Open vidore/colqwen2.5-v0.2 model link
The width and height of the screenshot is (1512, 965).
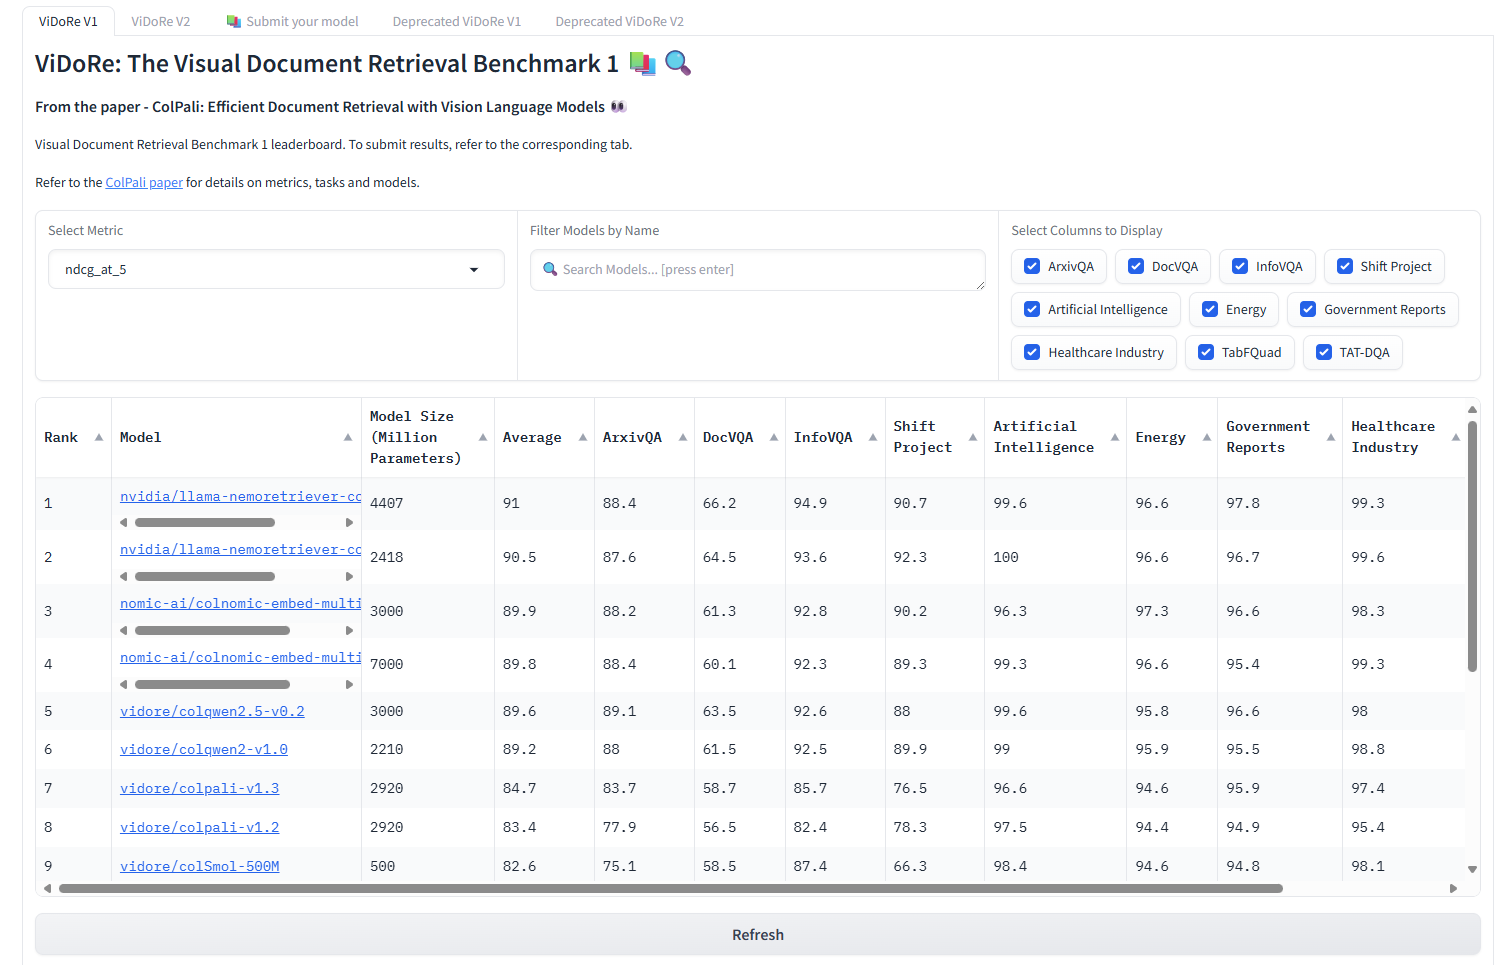tap(212, 711)
